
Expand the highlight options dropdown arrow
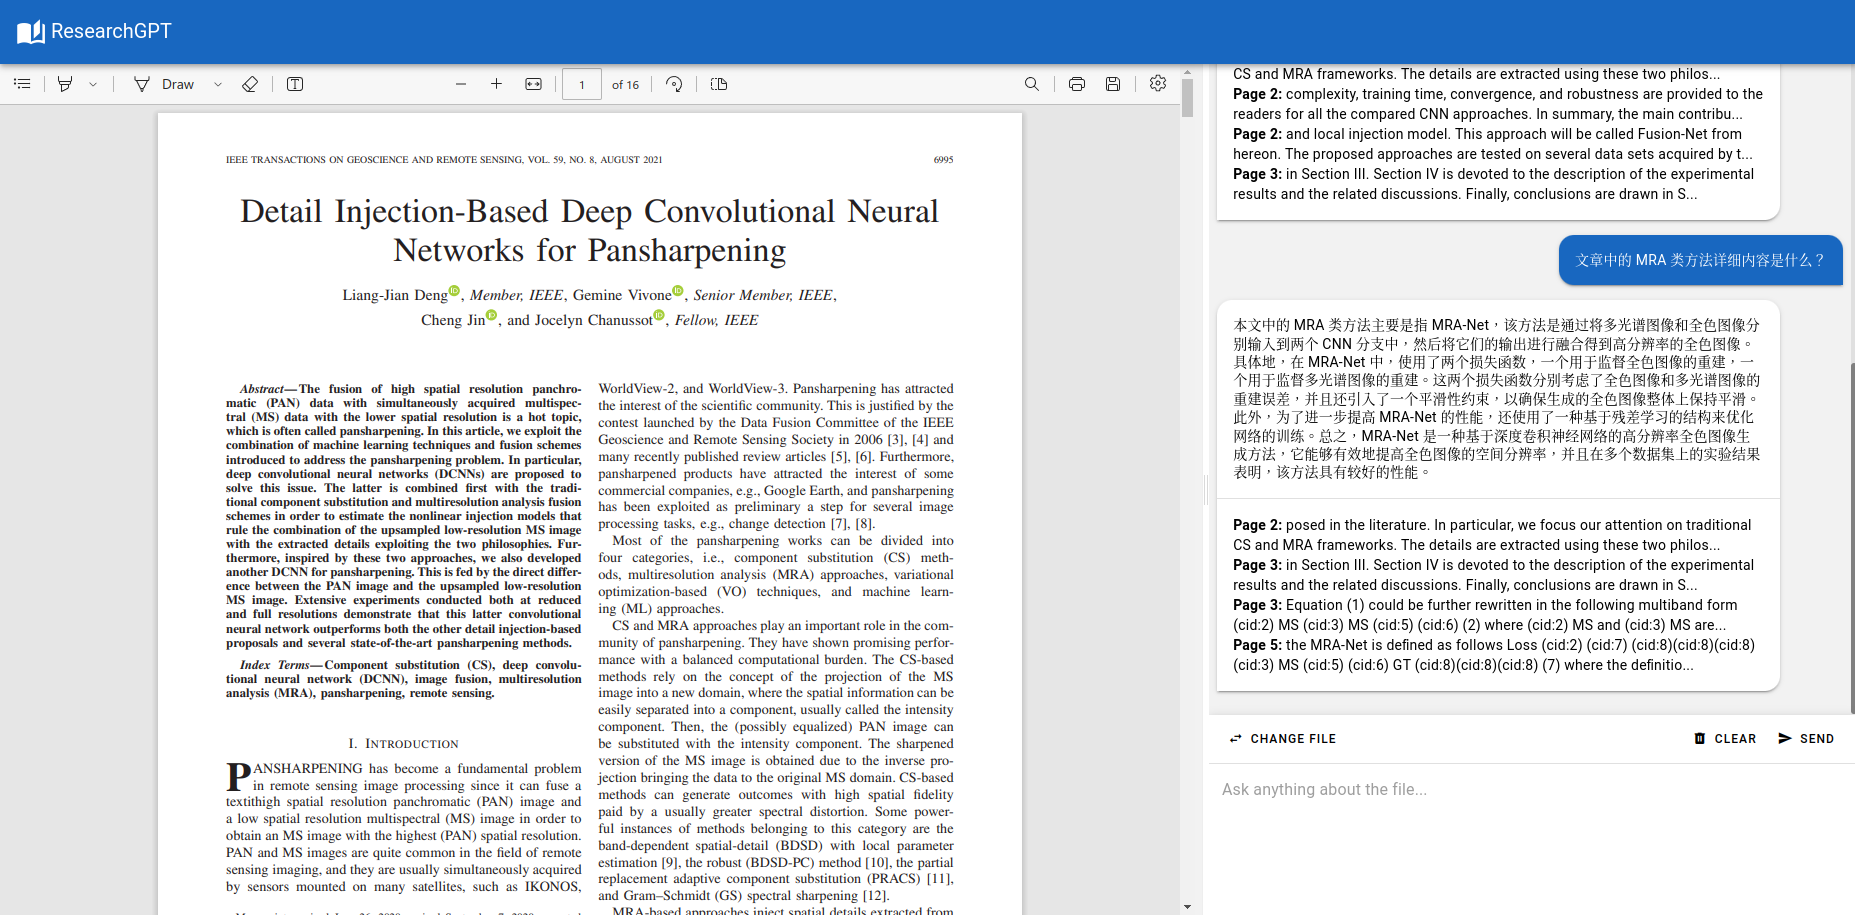pos(93,84)
